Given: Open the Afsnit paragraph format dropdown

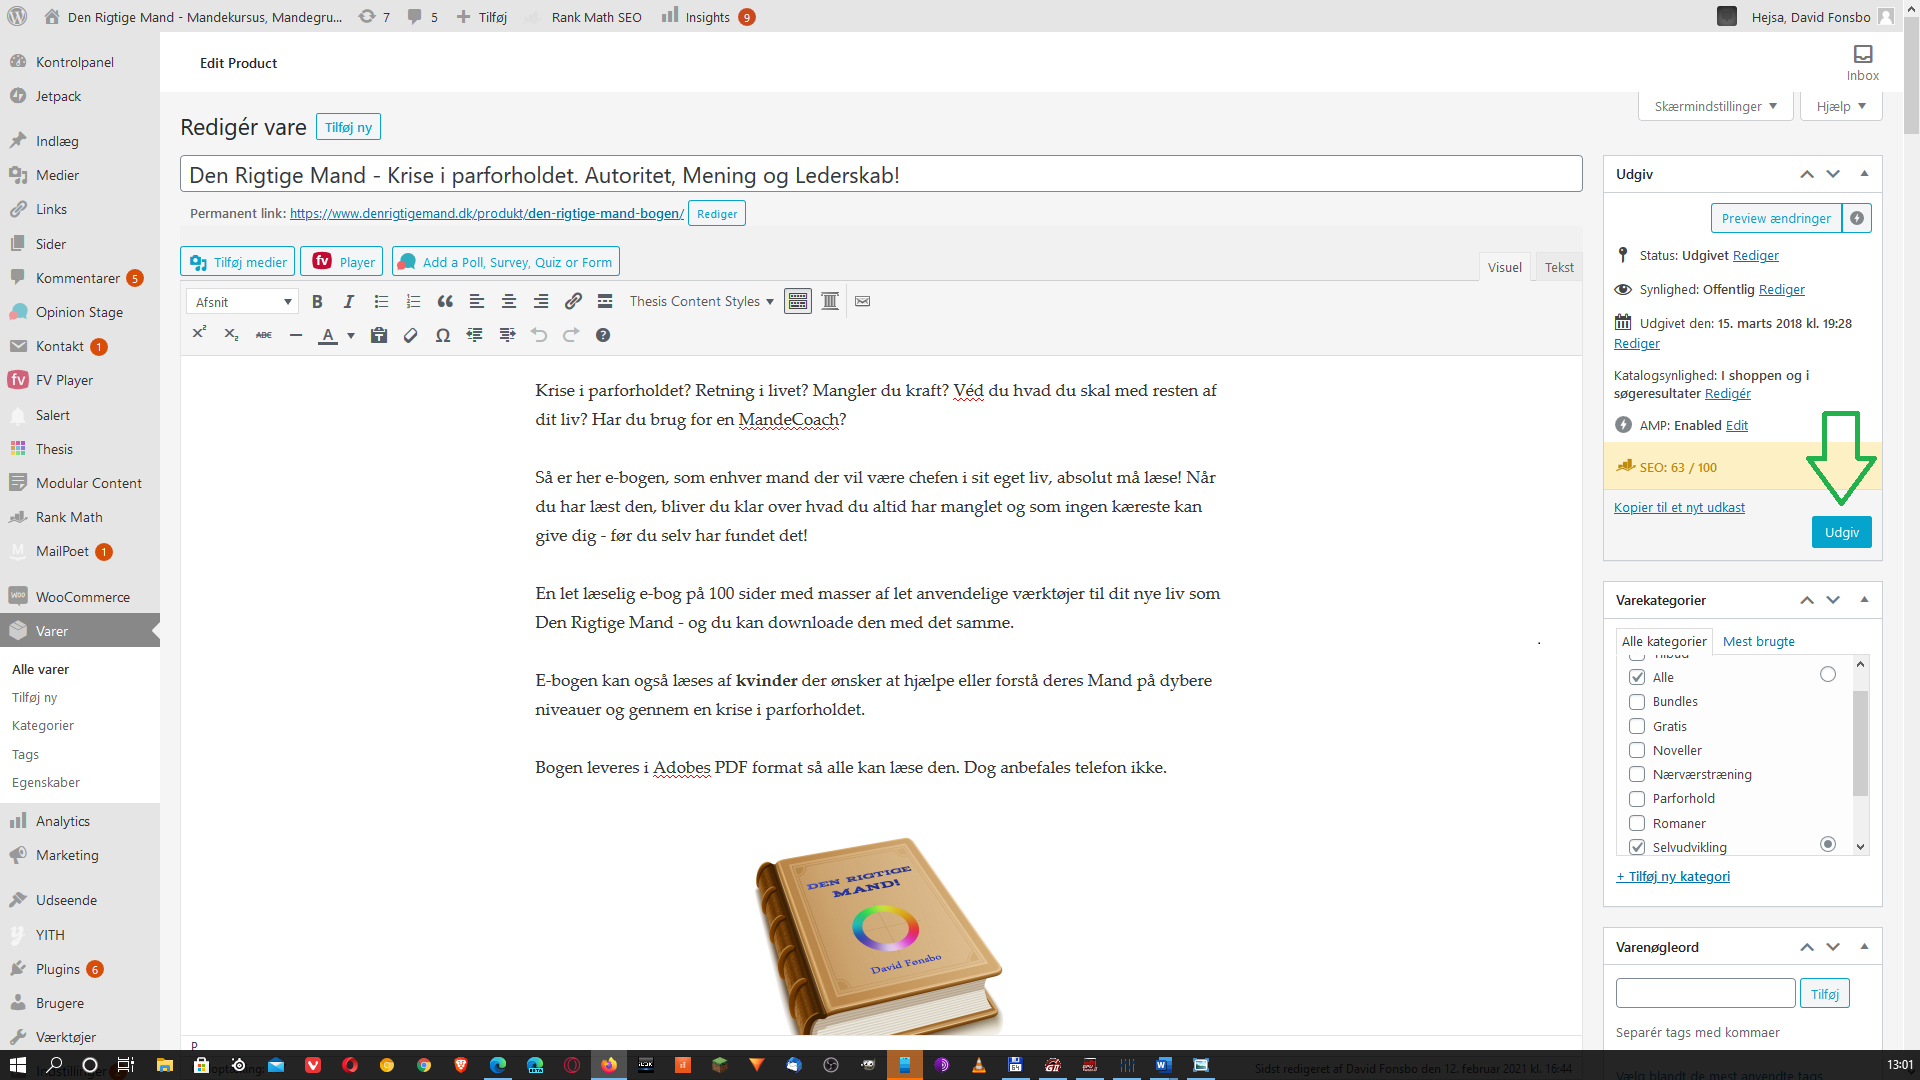Looking at the screenshot, I should point(242,302).
